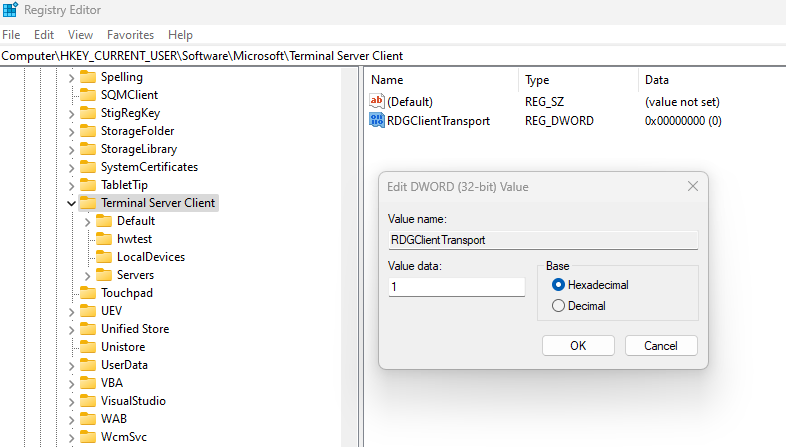Click the Value data input field
786x447 pixels.
(x=456, y=287)
